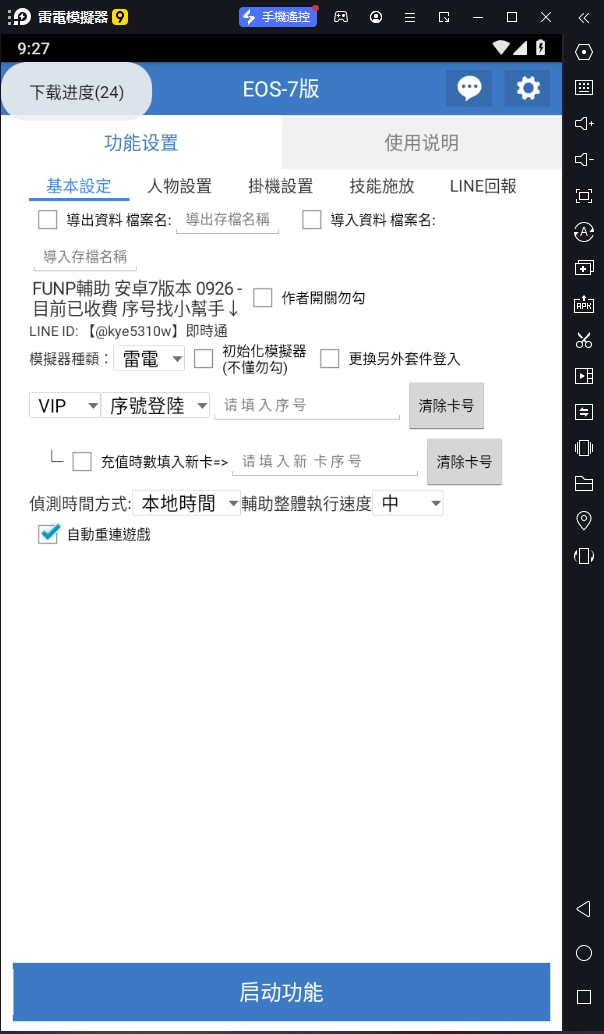Open the shared folder icon in sidebar

(584, 484)
